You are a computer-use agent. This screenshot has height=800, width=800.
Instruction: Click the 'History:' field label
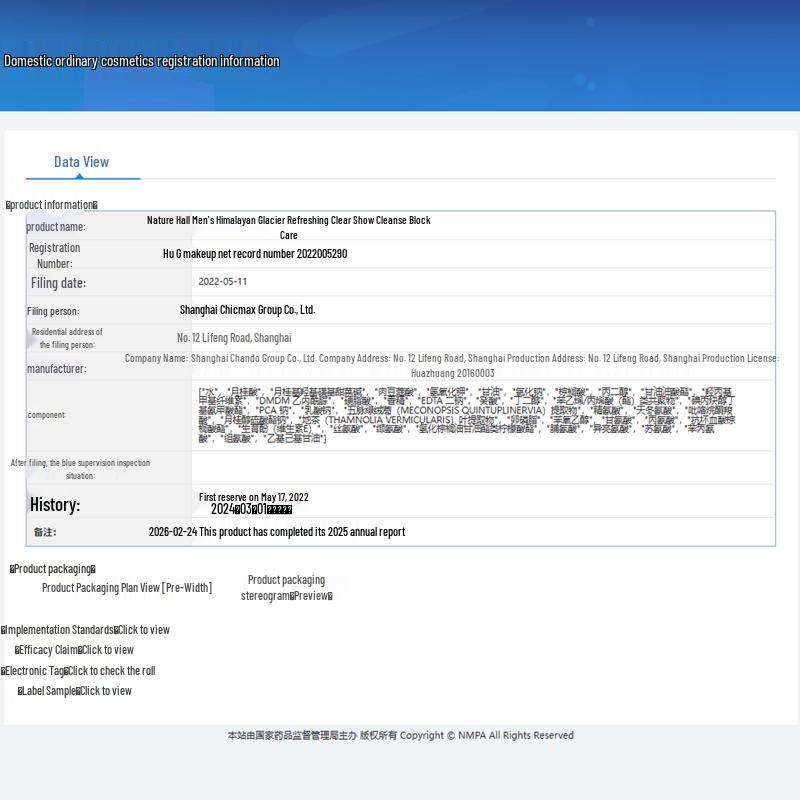click(55, 505)
